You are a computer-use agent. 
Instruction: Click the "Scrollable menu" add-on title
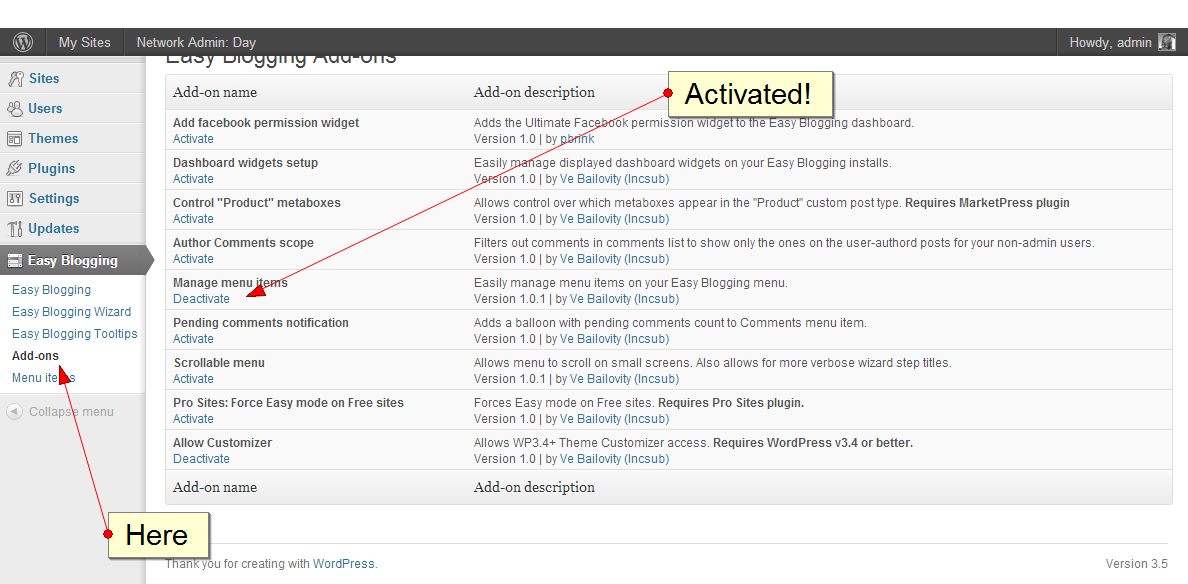tap(219, 363)
